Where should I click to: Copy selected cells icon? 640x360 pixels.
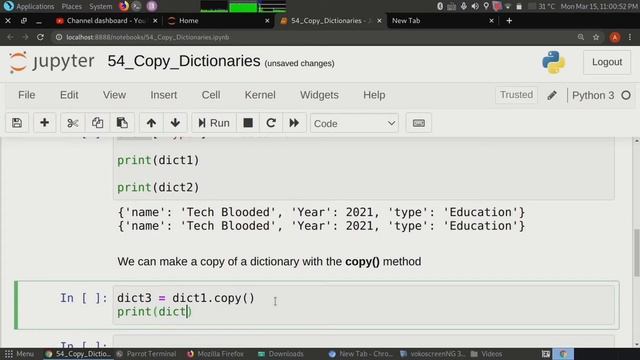97,123
